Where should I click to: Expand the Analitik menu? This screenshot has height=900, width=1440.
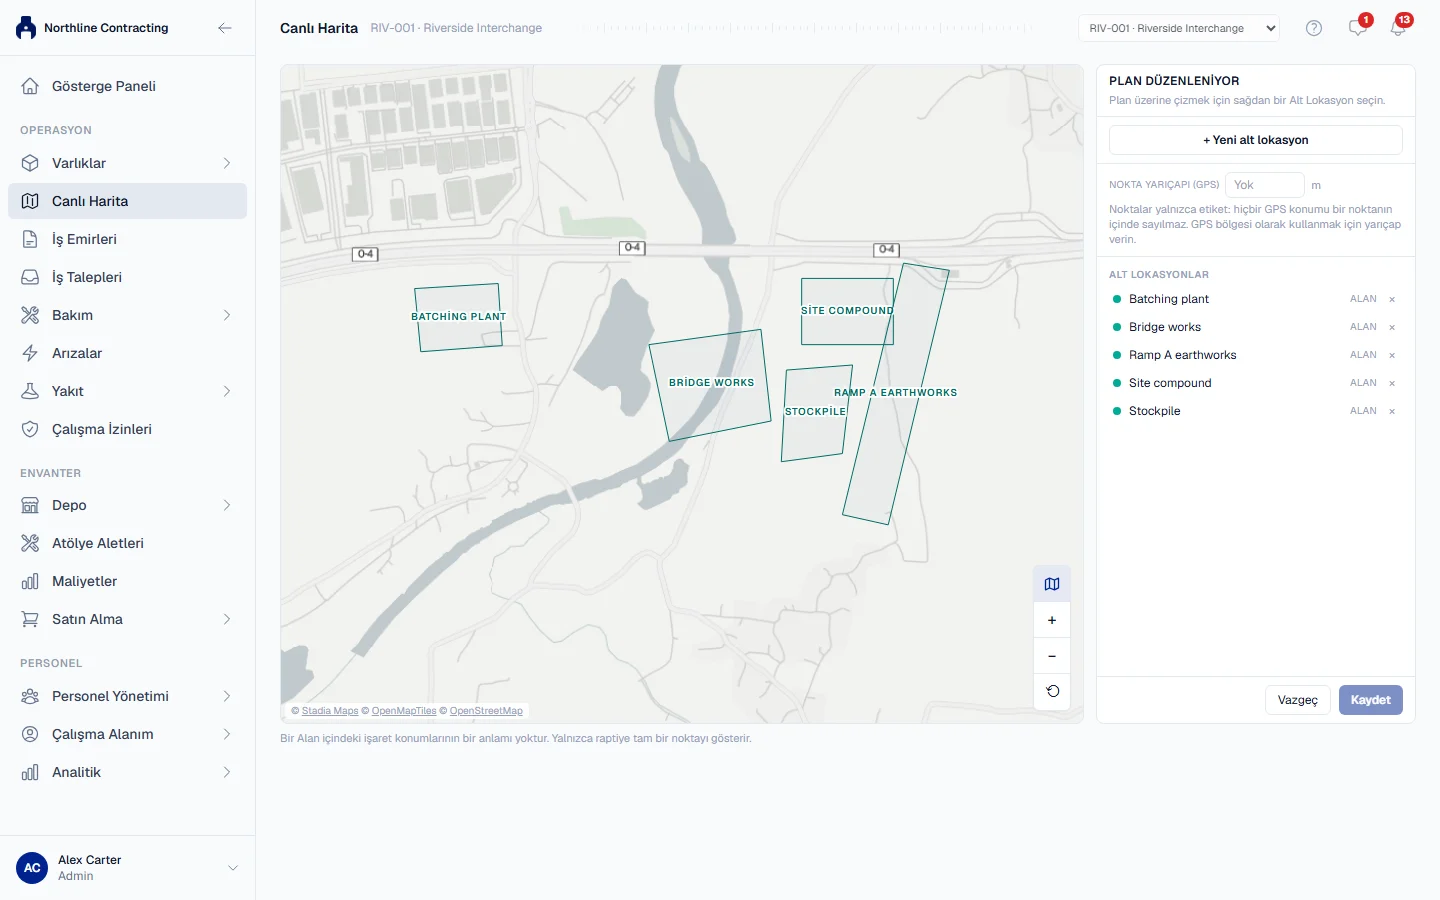pos(227,772)
